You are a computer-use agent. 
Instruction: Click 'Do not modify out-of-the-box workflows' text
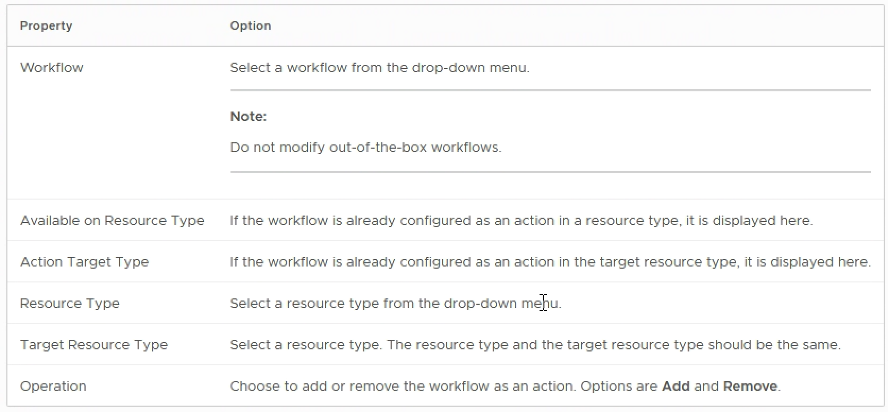(x=365, y=147)
